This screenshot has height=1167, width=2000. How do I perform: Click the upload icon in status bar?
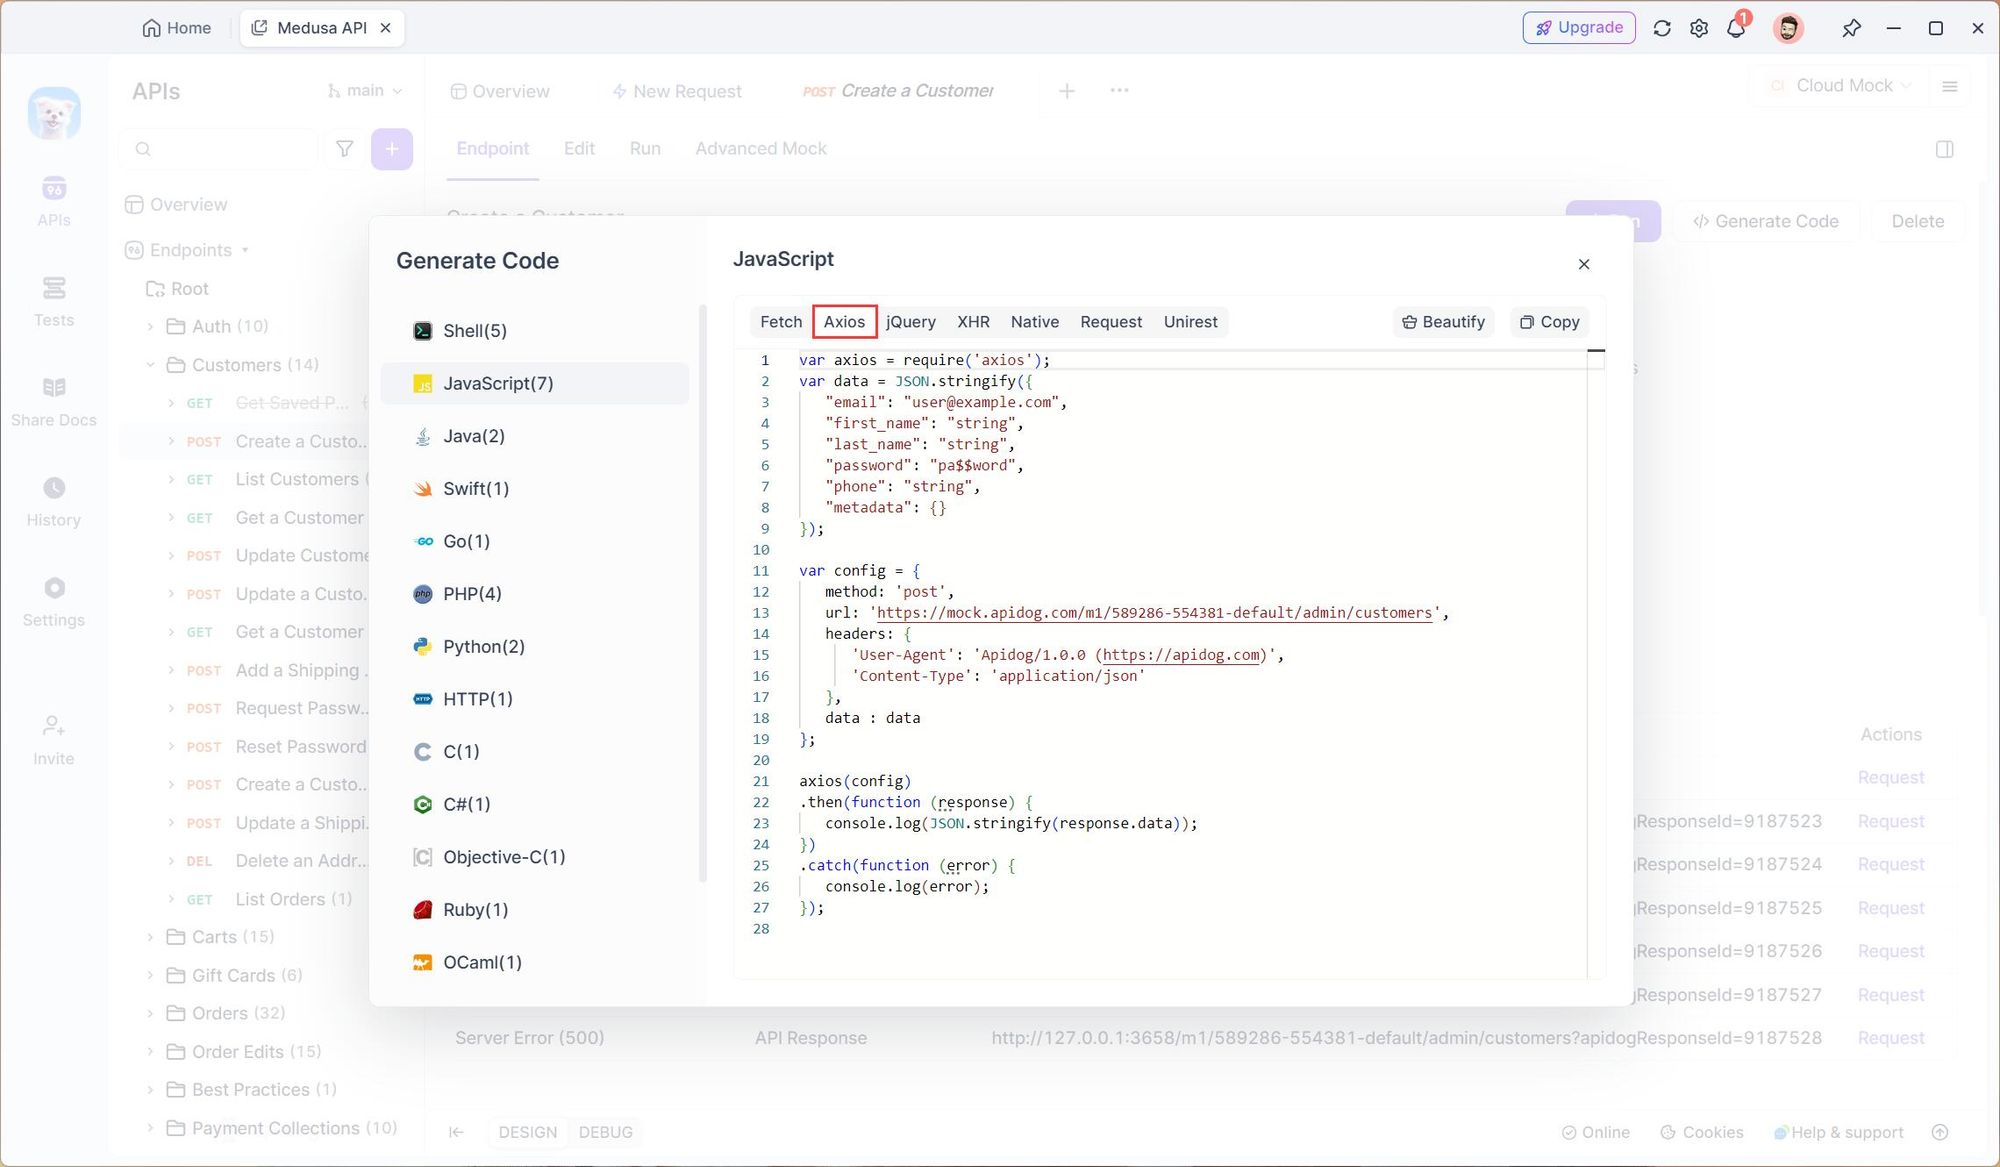click(1940, 1132)
